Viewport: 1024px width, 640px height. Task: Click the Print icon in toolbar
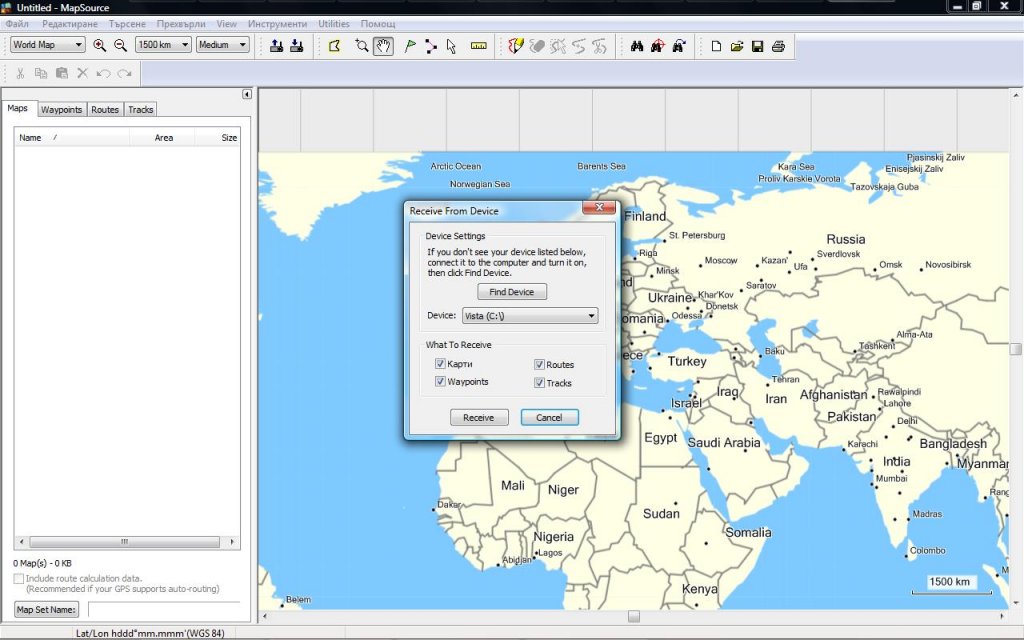point(778,45)
